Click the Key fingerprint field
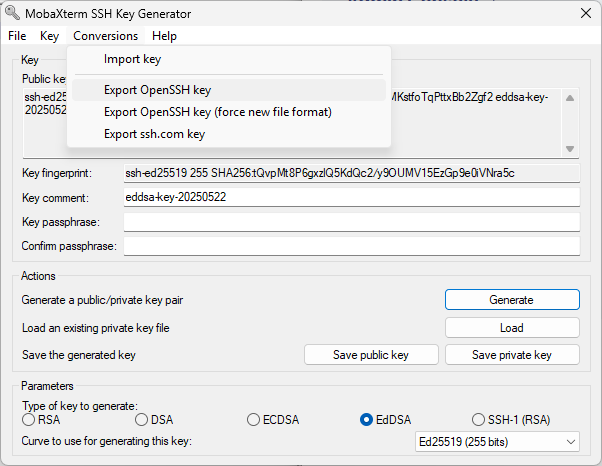This screenshot has width=602, height=466. (352, 173)
